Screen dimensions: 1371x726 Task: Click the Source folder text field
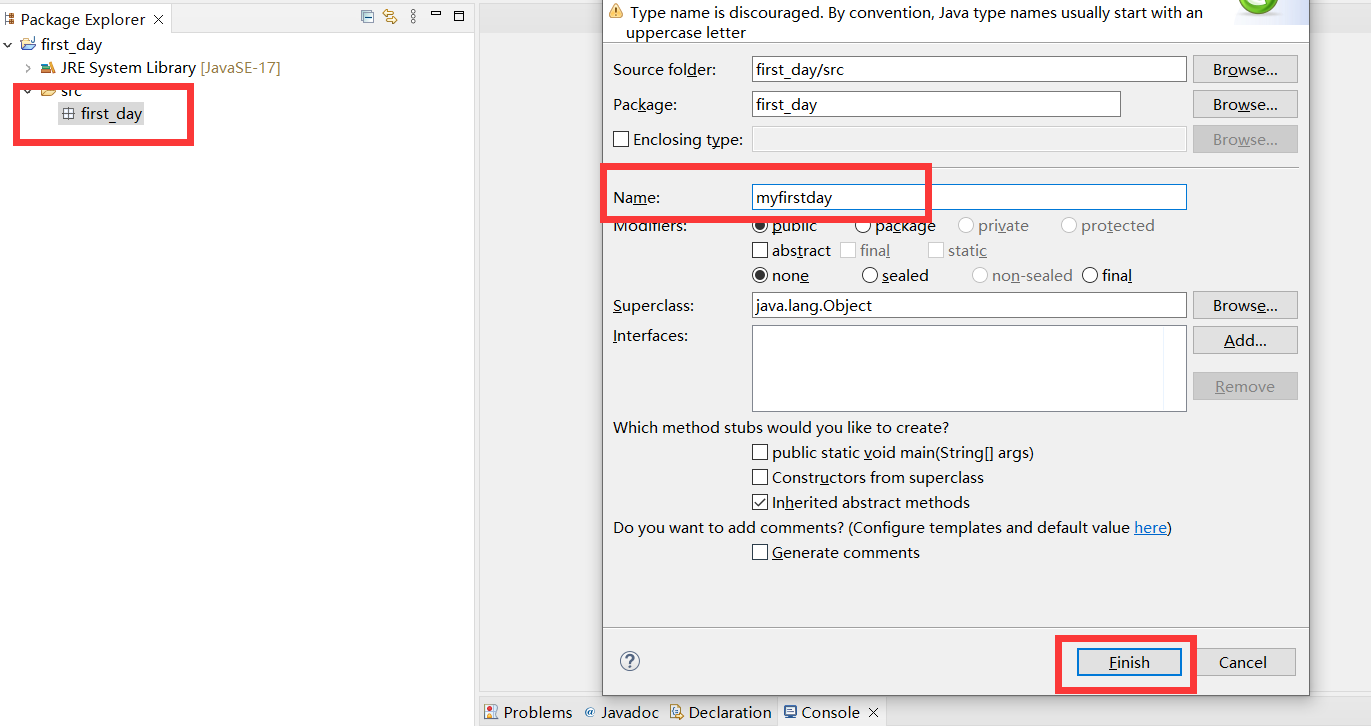coord(969,69)
